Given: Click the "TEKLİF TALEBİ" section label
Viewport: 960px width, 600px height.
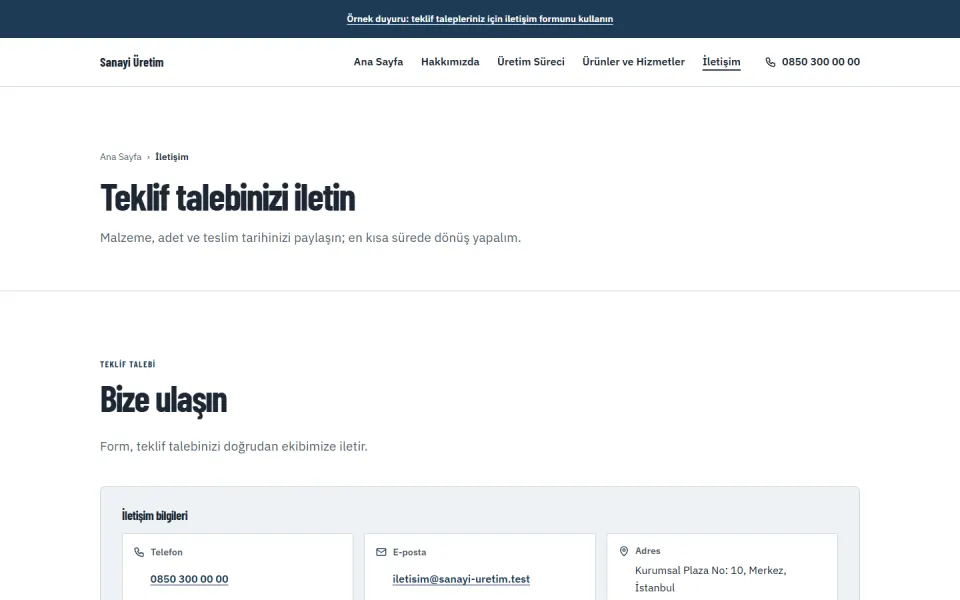Looking at the screenshot, I should [127, 364].
